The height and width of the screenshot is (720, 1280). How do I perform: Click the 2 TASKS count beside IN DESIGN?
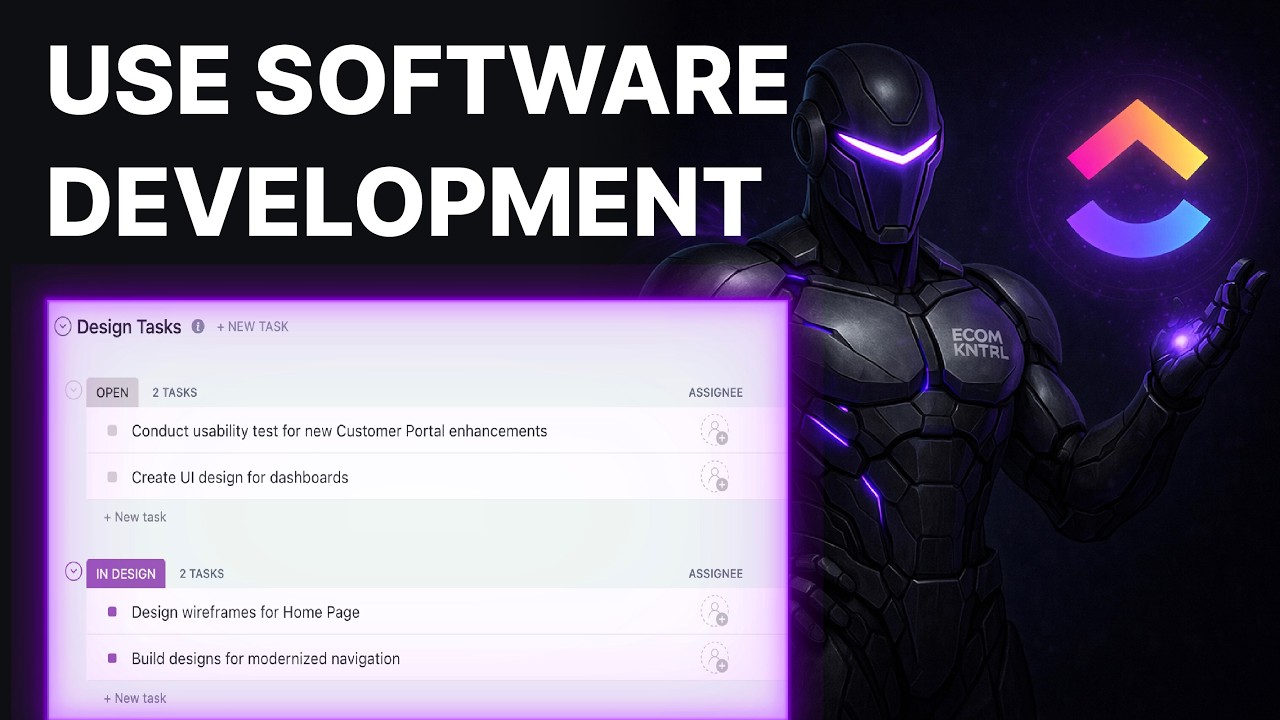point(202,574)
